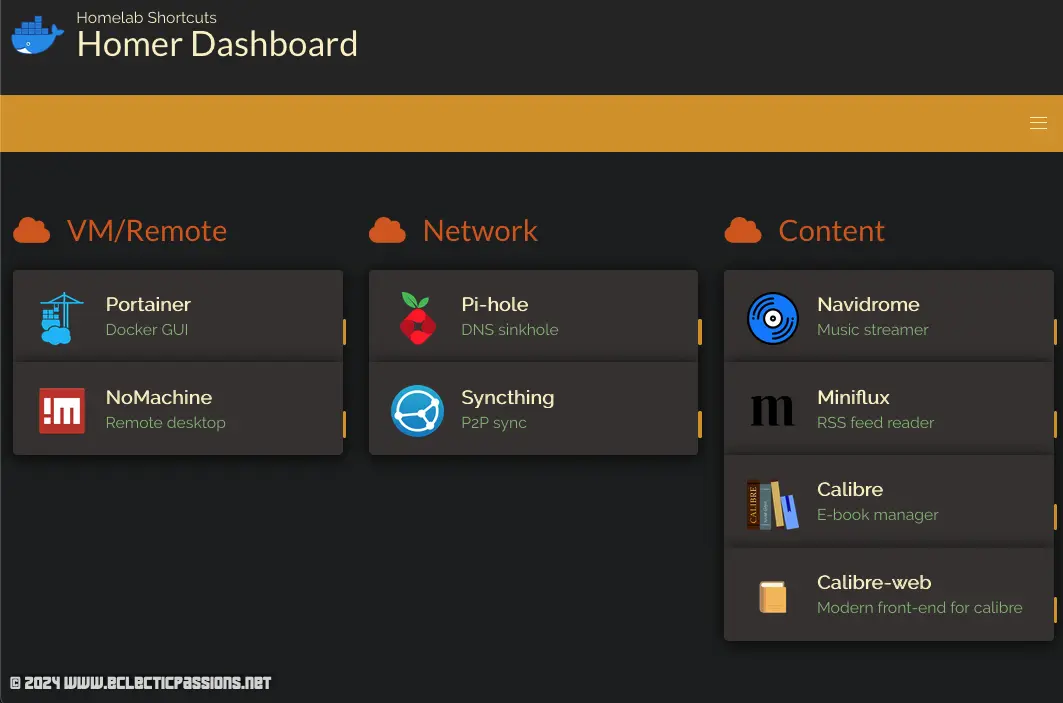This screenshot has width=1063, height=703.
Task: Click the 'E-book manager' subtitle text
Action: (x=877, y=515)
